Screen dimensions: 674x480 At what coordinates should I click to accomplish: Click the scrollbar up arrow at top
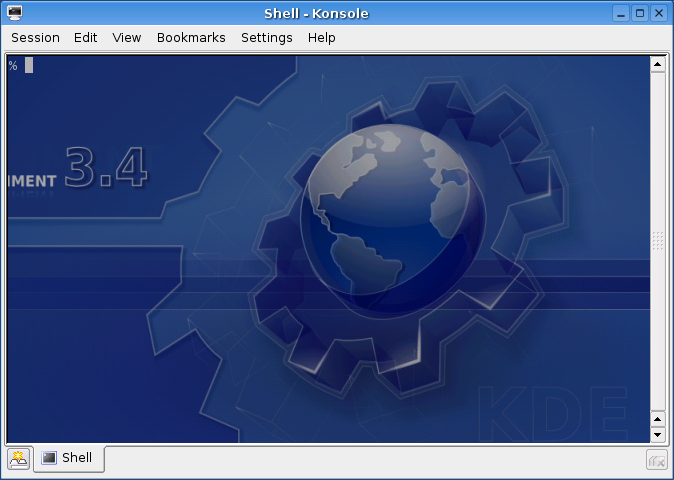657,64
